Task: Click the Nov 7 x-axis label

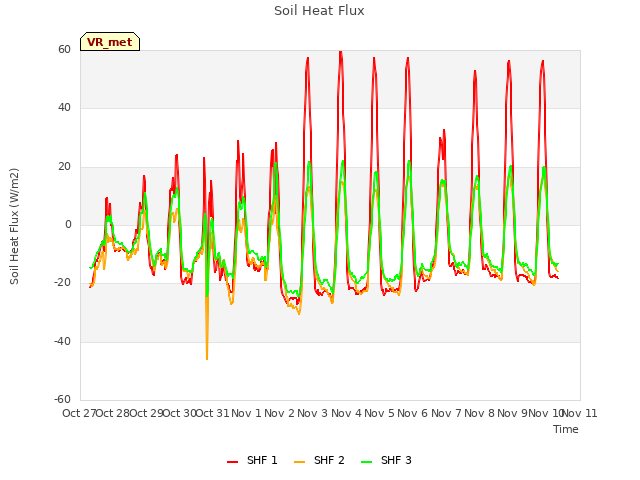Action: (446, 413)
